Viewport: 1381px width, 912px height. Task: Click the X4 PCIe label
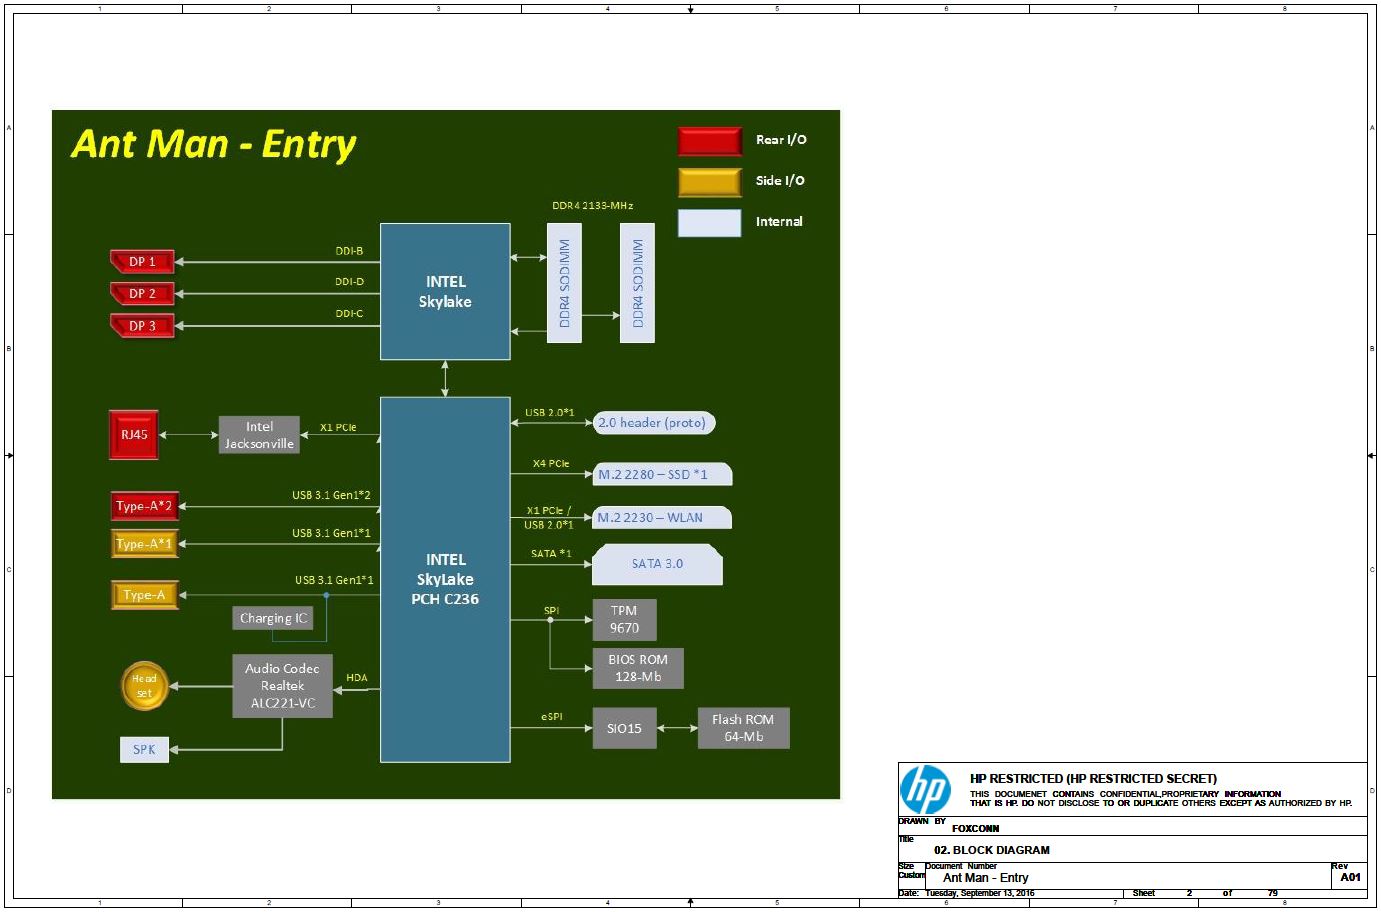click(x=551, y=463)
